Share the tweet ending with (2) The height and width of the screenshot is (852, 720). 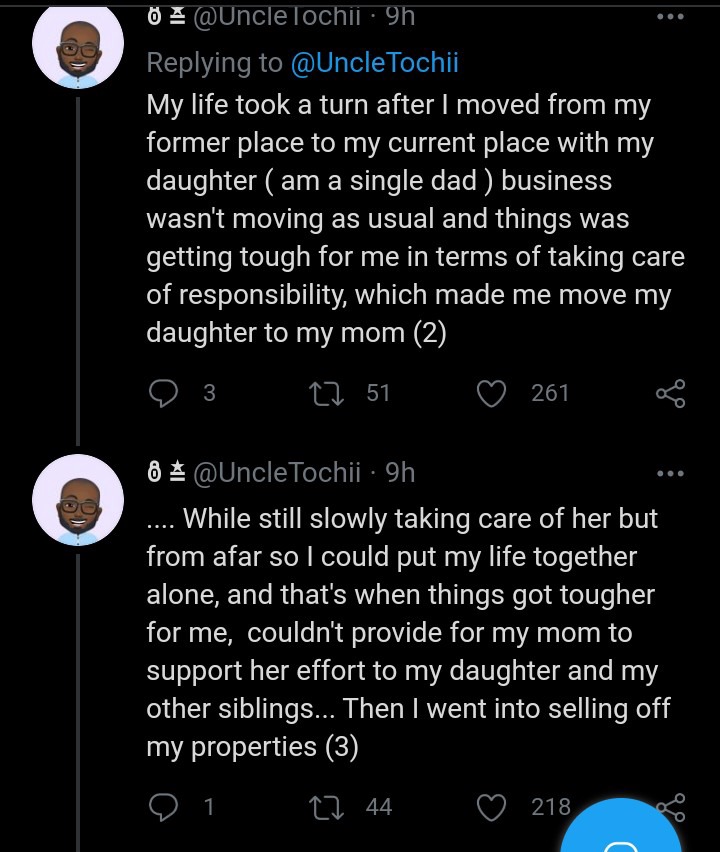[671, 394]
